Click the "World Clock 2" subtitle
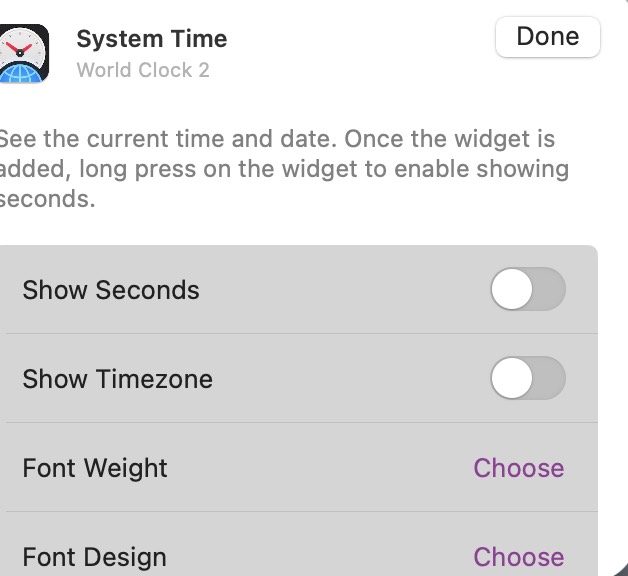Screen dimensions: 628x576 [143, 70]
